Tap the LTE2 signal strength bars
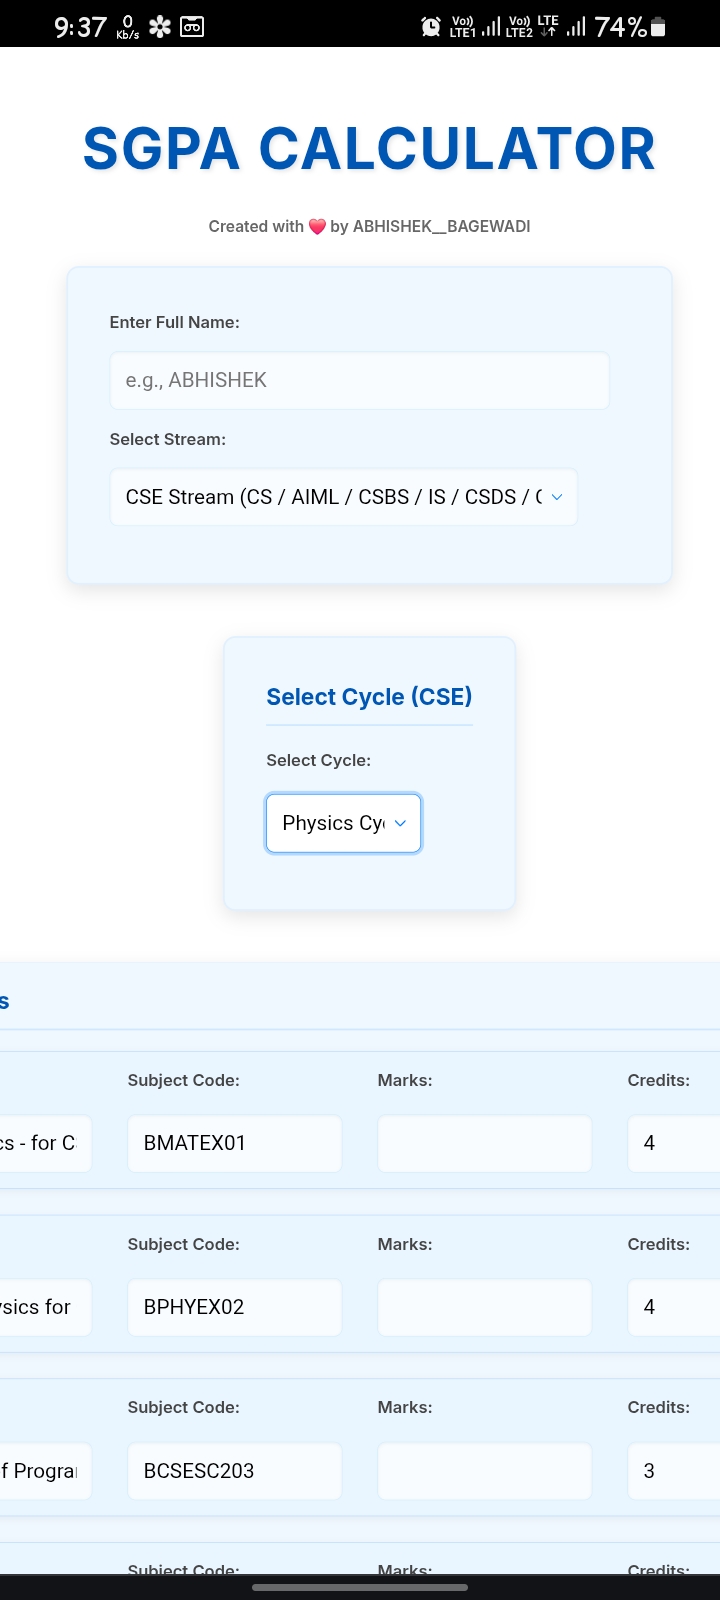 [x=575, y=26]
